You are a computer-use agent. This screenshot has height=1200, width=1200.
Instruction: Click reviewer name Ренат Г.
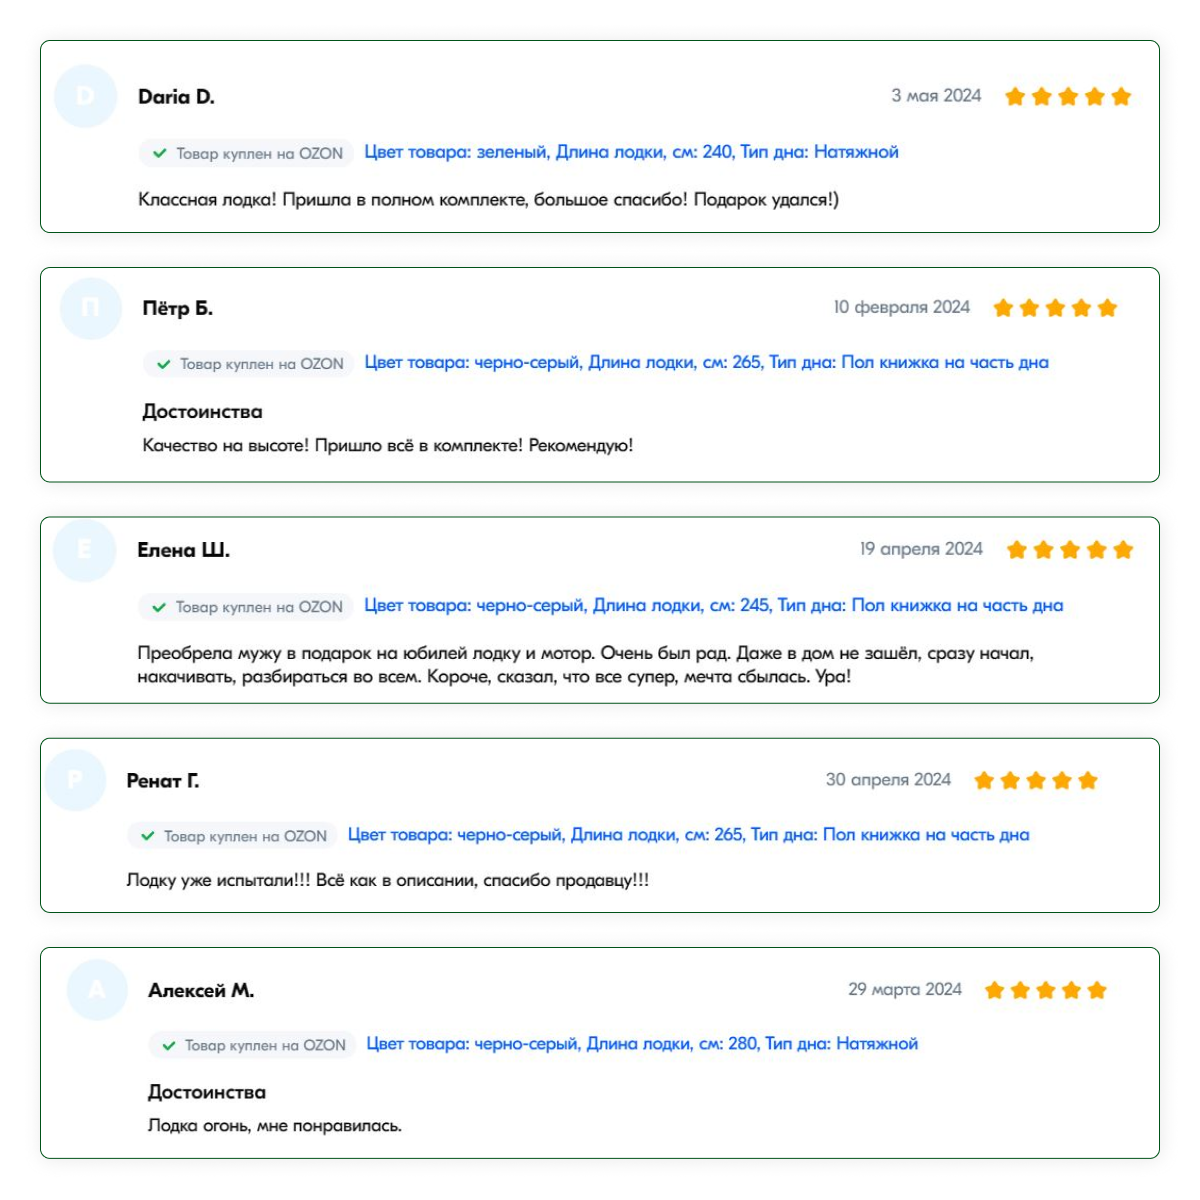point(163,781)
